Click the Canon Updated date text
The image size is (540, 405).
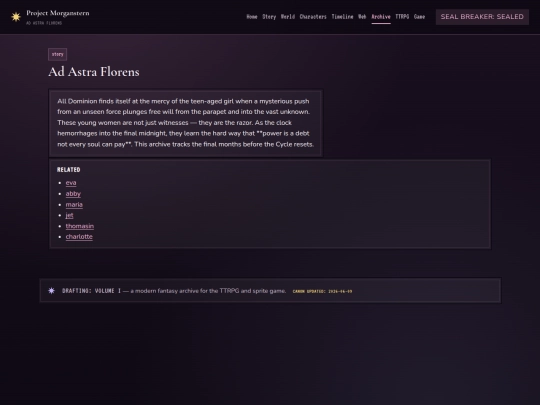(x=322, y=291)
